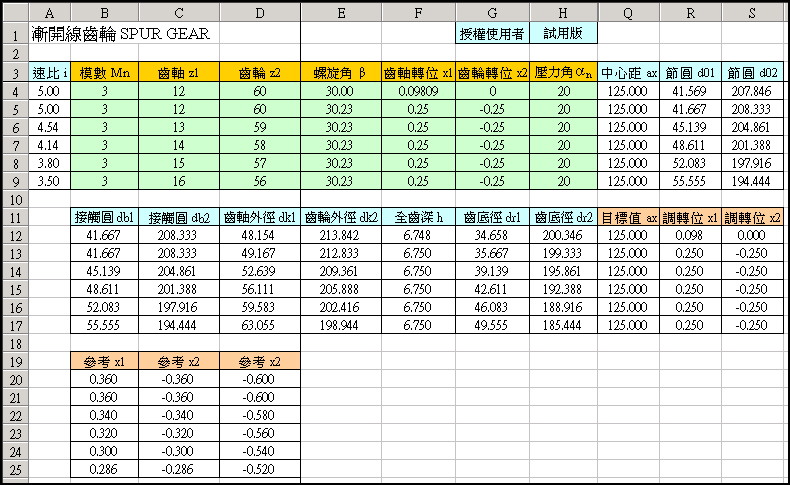This screenshot has width=790, height=485.
Task: Click the speed ratio cell 4.54
Action: (49, 127)
